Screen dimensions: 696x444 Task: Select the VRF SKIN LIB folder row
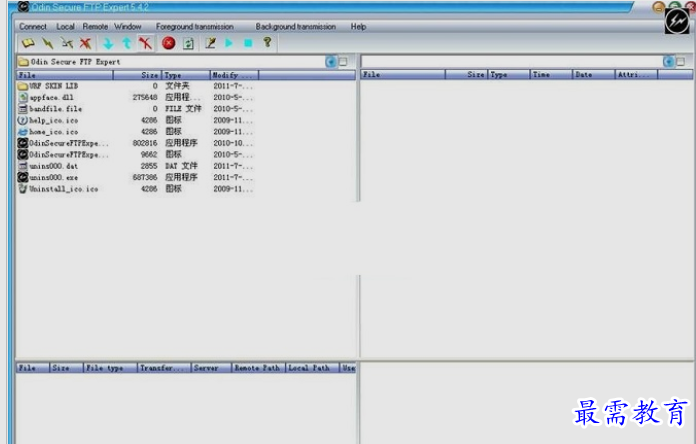[x=135, y=86]
